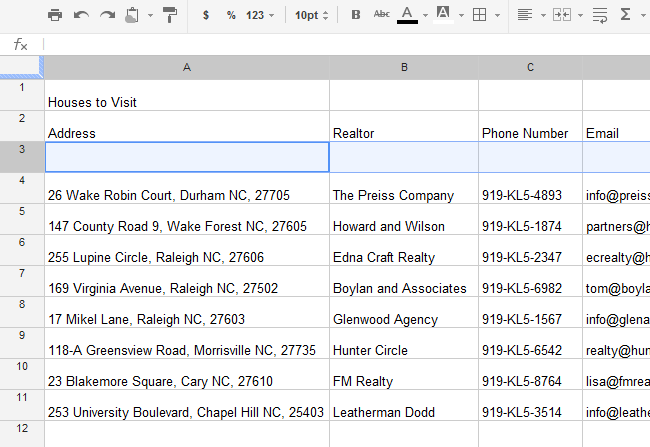Open the 10pt font size selector
The height and width of the screenshot is (447, 650).
tap(311, 15)
